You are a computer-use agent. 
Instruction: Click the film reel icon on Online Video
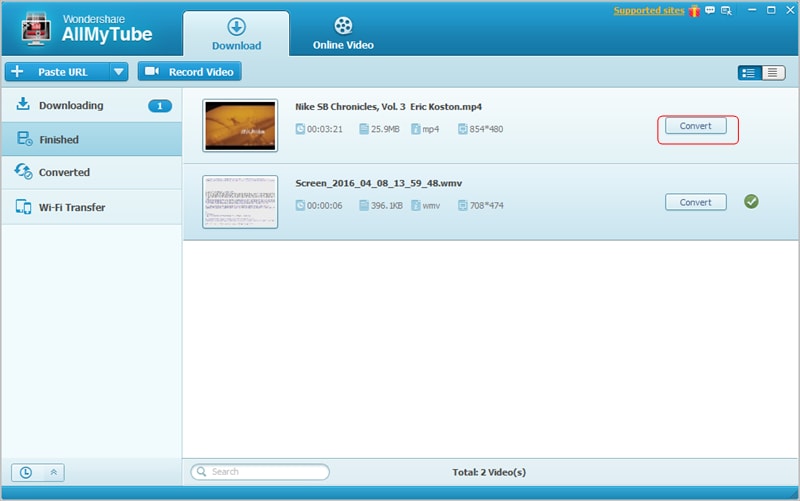tap(343, 26)
